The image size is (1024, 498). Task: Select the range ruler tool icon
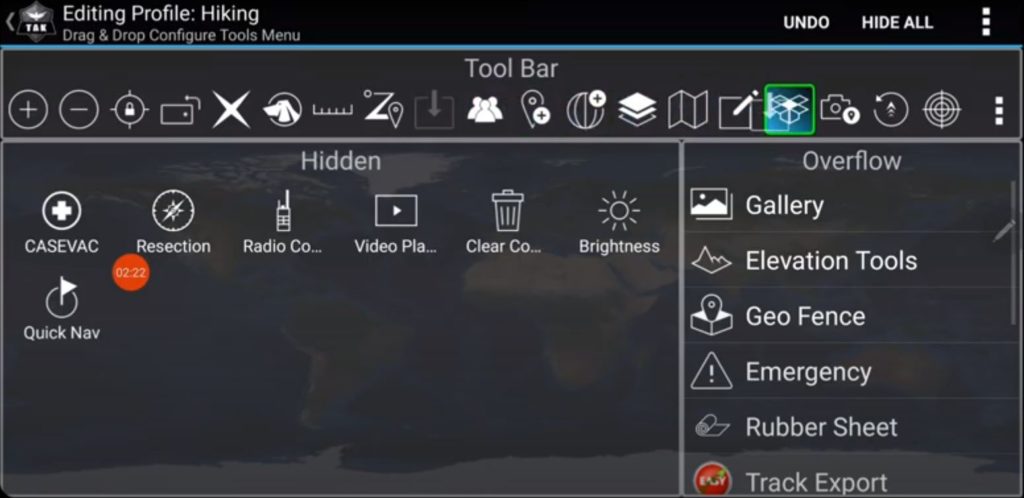tap(332, 110)
